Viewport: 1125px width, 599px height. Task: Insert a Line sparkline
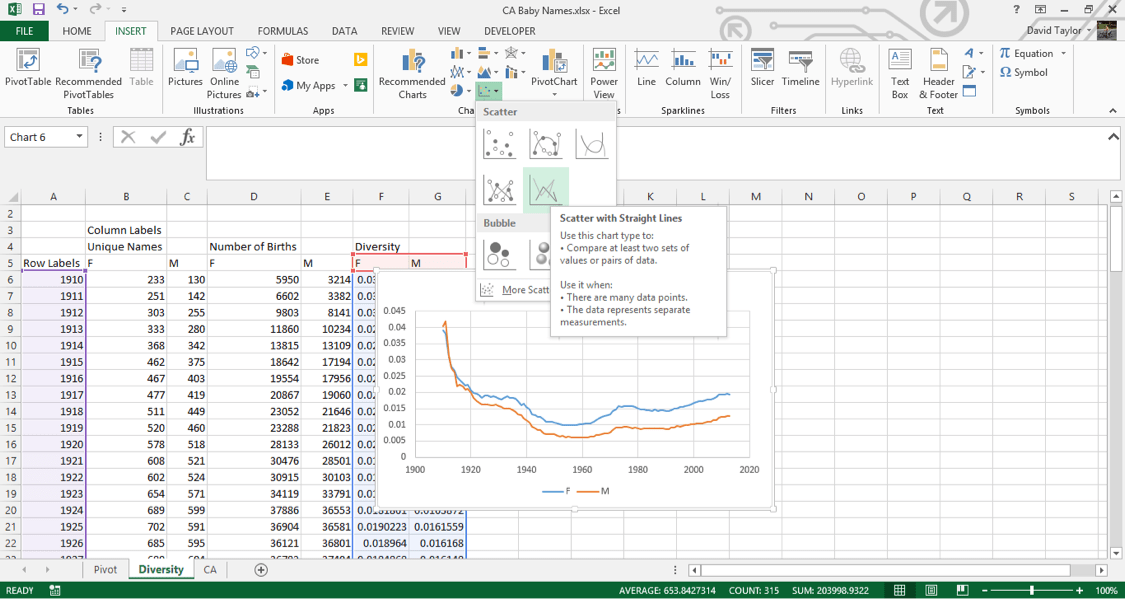click(x=646, y=69)
